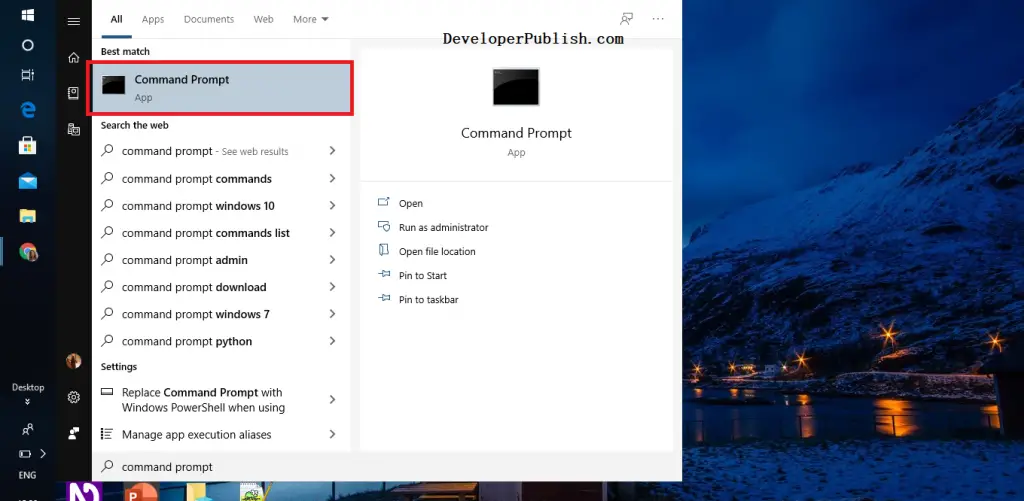The height and width of the screenshot is (501, 1024).
Task: Expand arrow for 'command prompt windows 7'
Action: (332, 314)
